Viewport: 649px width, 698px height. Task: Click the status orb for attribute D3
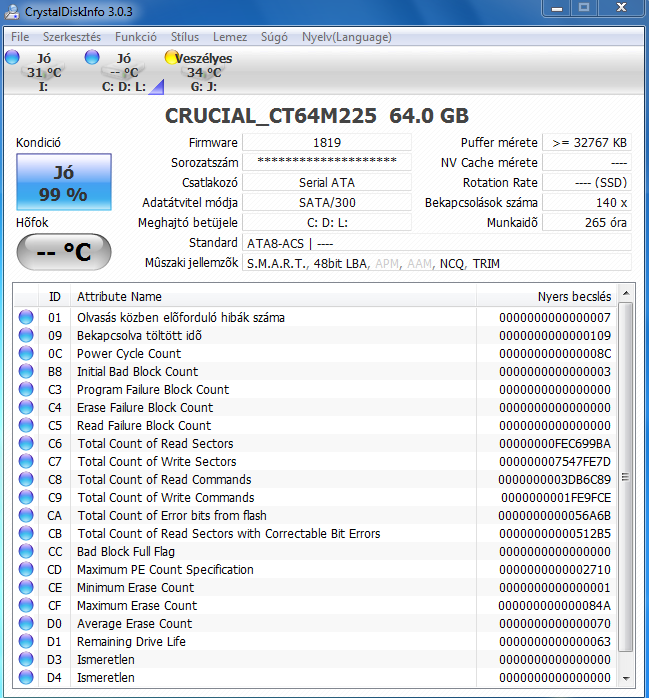[x=26, y=659]
